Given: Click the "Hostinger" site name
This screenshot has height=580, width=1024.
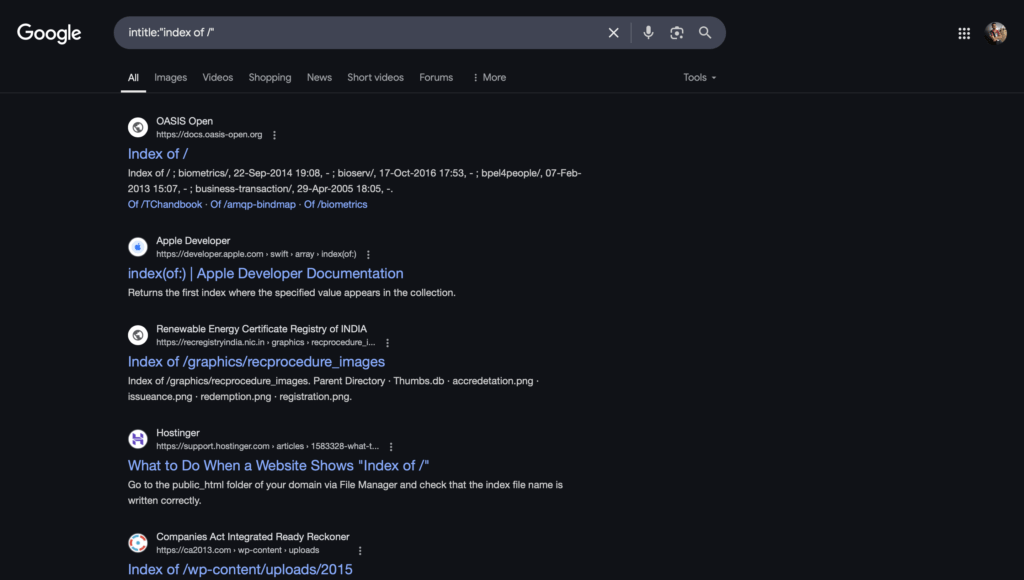Looking at the screenshot, I should click(x=178, y=432).
